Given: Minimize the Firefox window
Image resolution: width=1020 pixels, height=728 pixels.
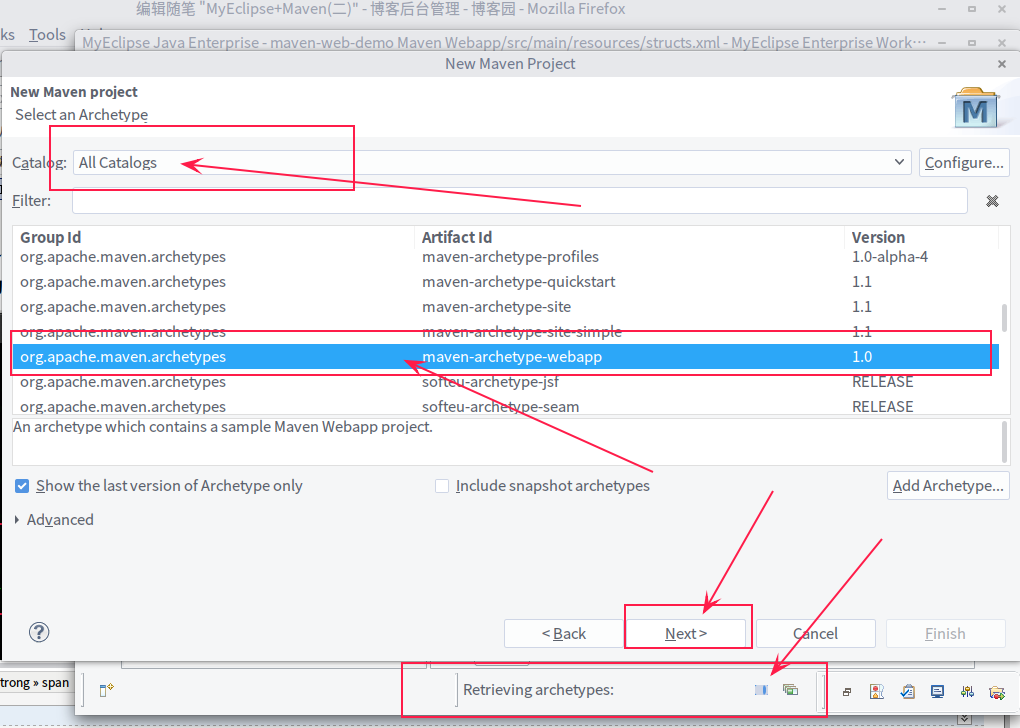Looking at the screenshot, I should [x=942, y=9].
